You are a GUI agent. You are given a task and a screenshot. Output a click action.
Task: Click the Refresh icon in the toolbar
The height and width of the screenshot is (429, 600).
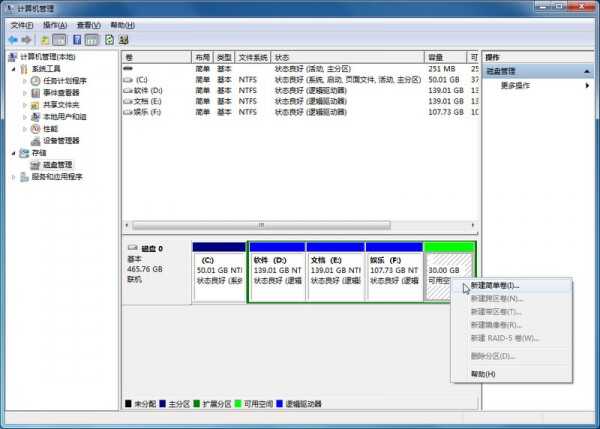[108, 39]
